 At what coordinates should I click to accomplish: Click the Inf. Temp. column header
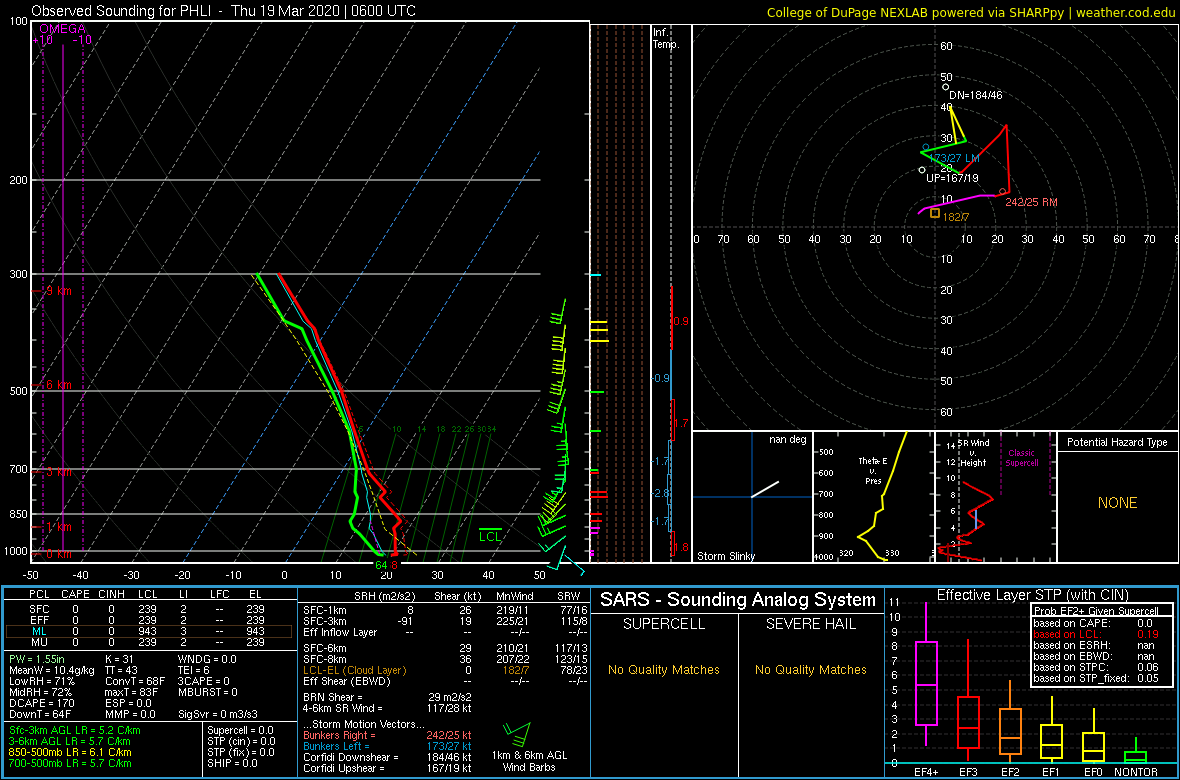667,38
